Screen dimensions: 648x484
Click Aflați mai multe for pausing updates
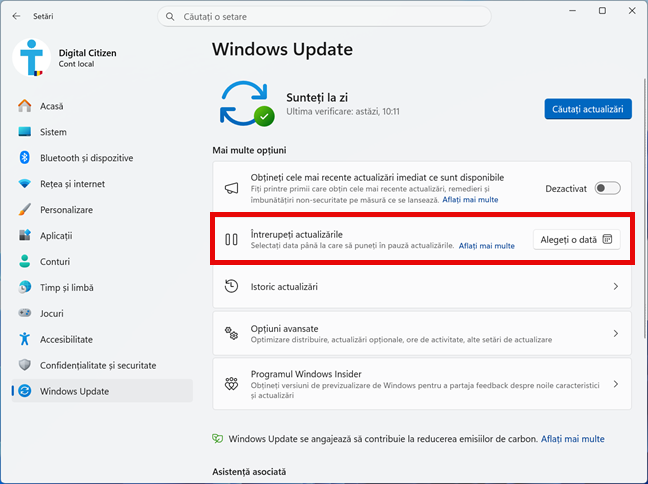(x=486, y=246)
